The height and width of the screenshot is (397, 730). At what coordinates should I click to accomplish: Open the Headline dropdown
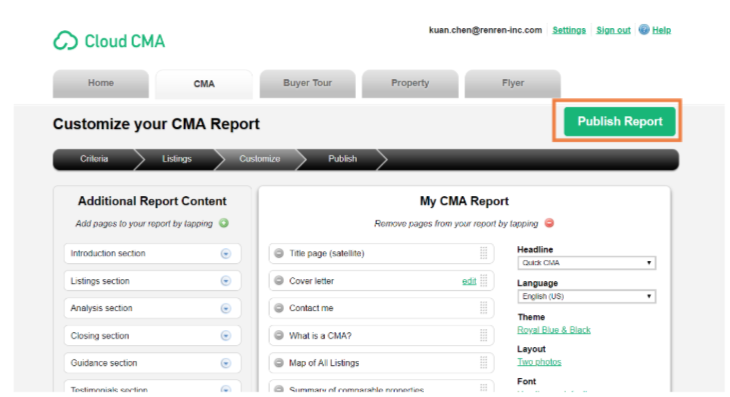point(587,263)
